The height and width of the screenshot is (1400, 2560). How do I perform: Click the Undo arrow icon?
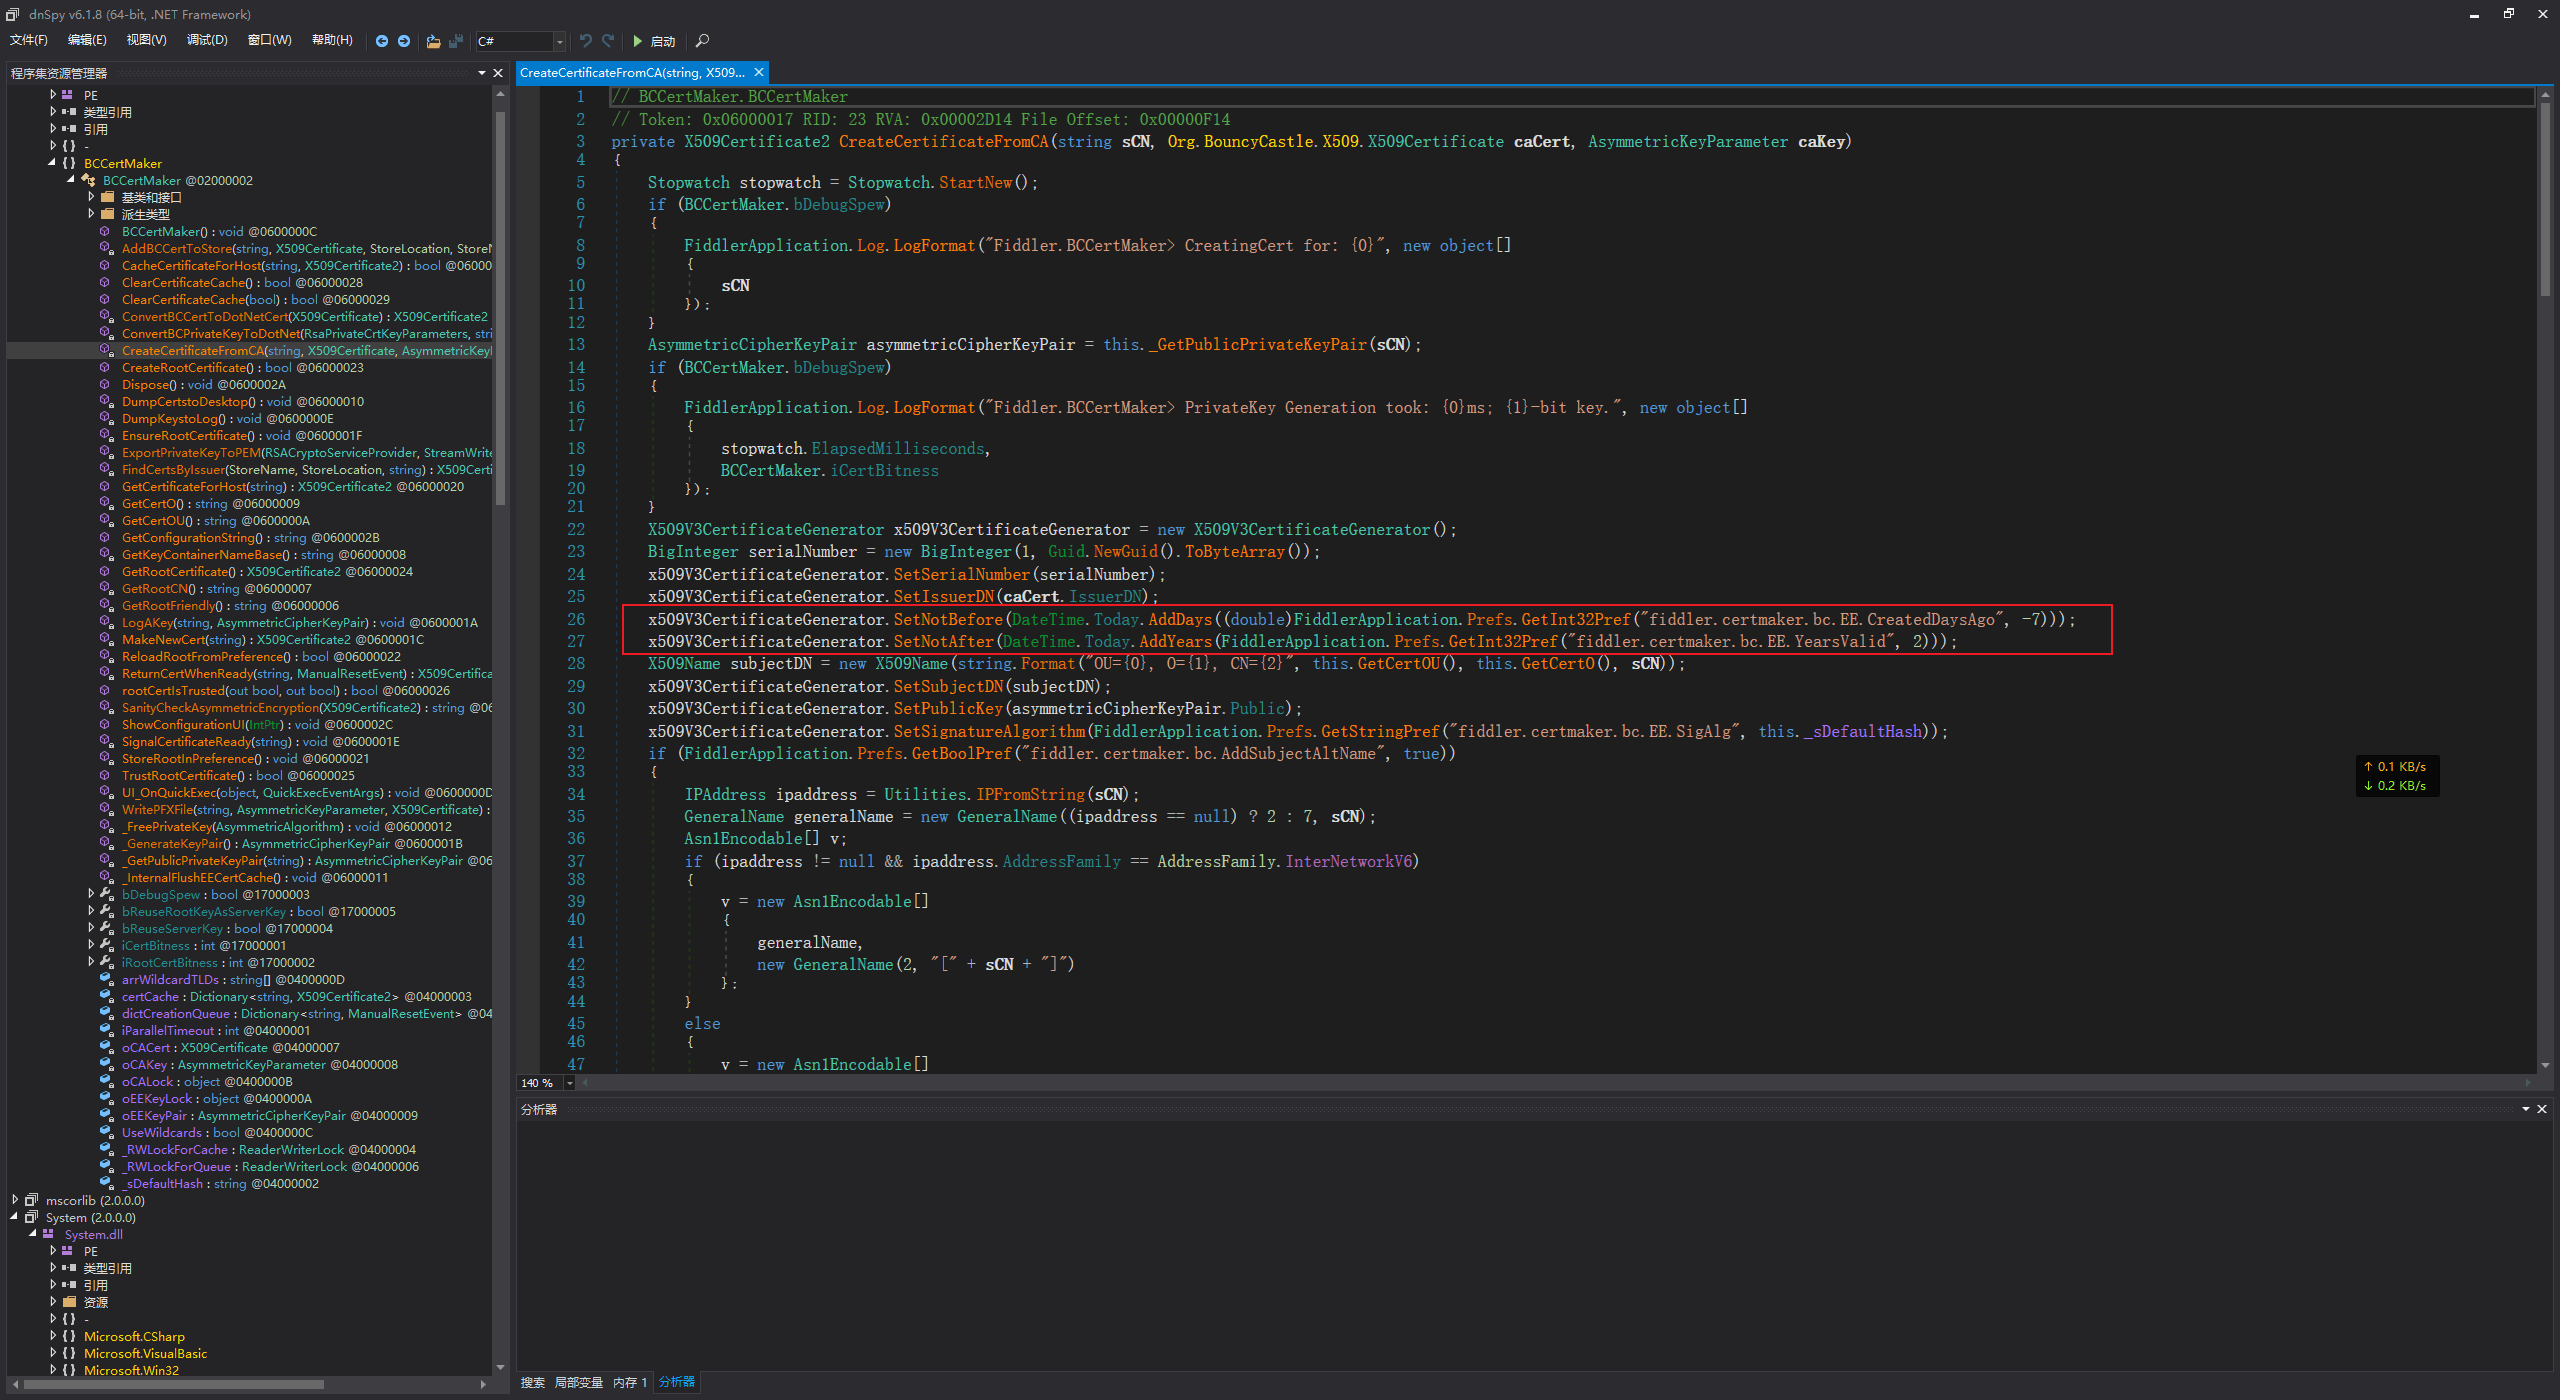point(586,41)
